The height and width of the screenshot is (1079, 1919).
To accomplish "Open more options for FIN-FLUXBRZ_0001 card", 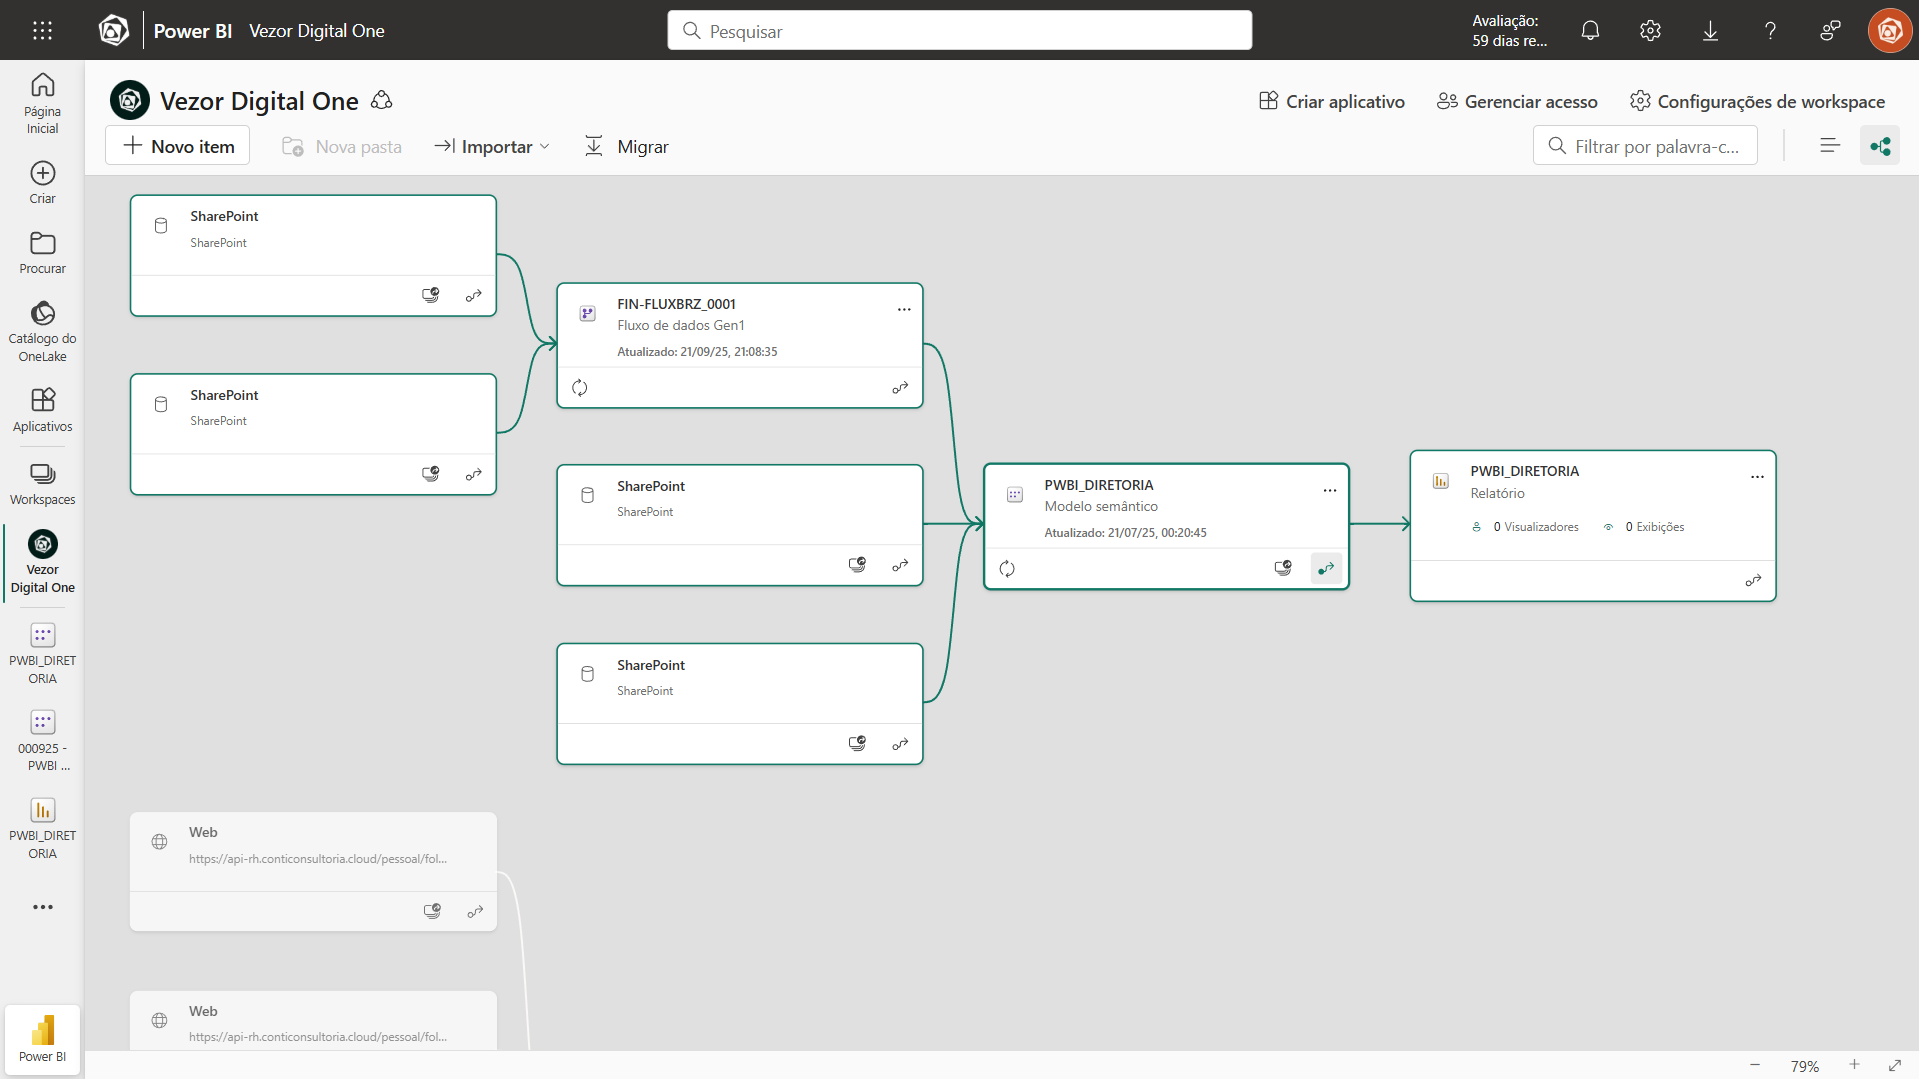I will click(x=904, y=310).
